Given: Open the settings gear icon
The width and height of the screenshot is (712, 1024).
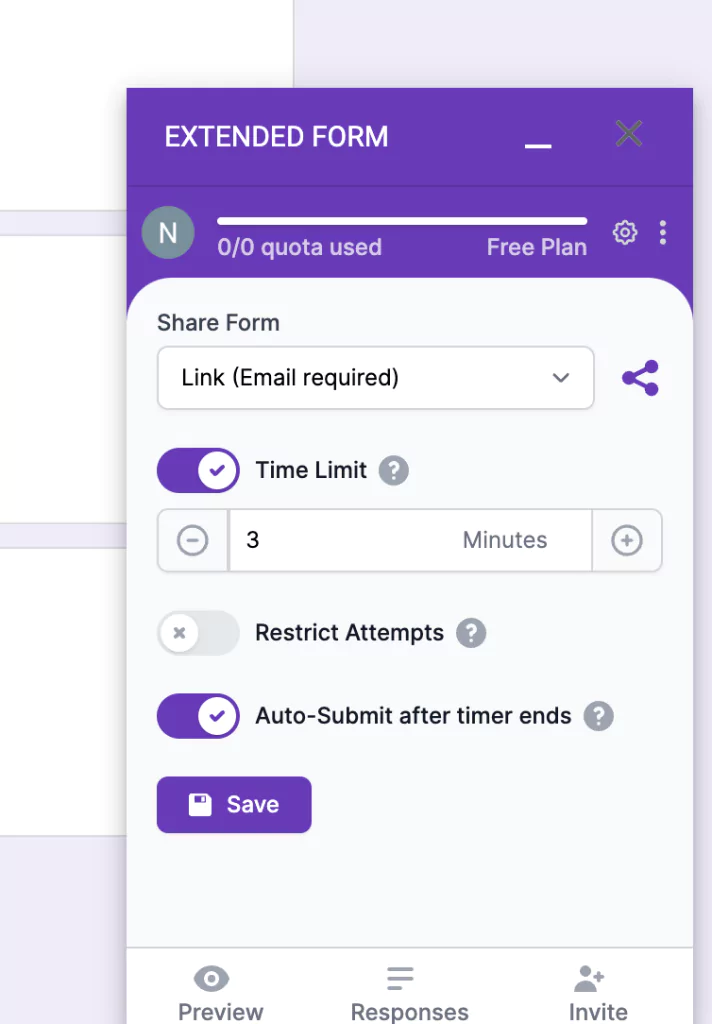Looking at the screenshot, I should pos(624,232).
